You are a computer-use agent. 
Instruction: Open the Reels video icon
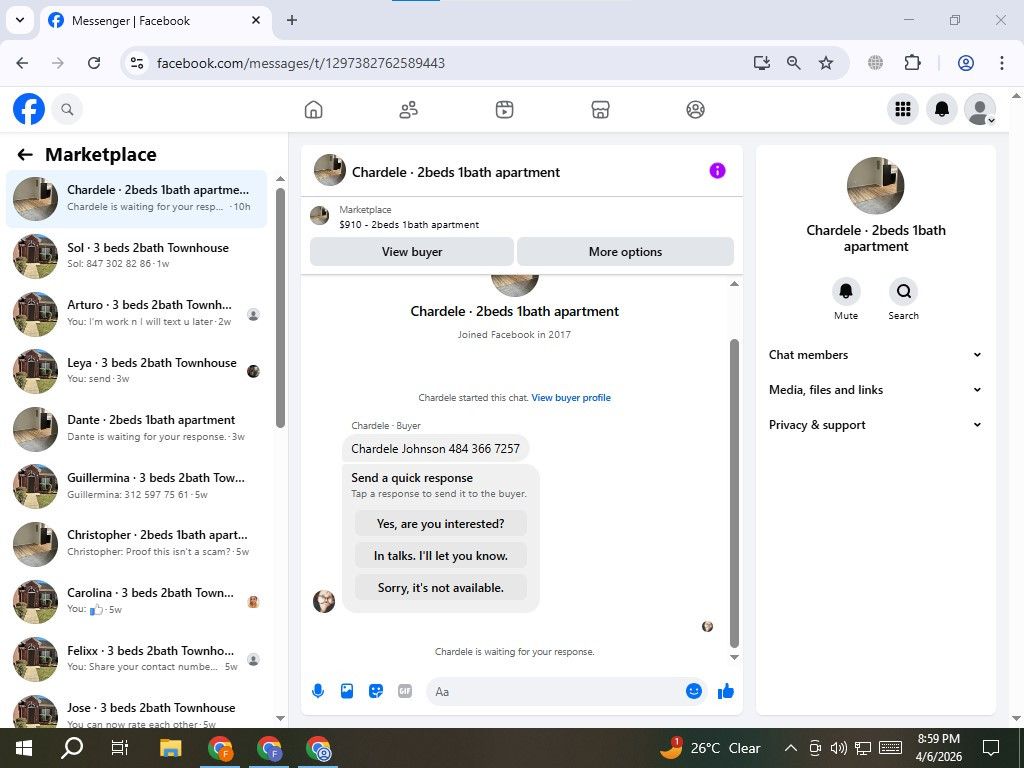click(x=504, y=110)
